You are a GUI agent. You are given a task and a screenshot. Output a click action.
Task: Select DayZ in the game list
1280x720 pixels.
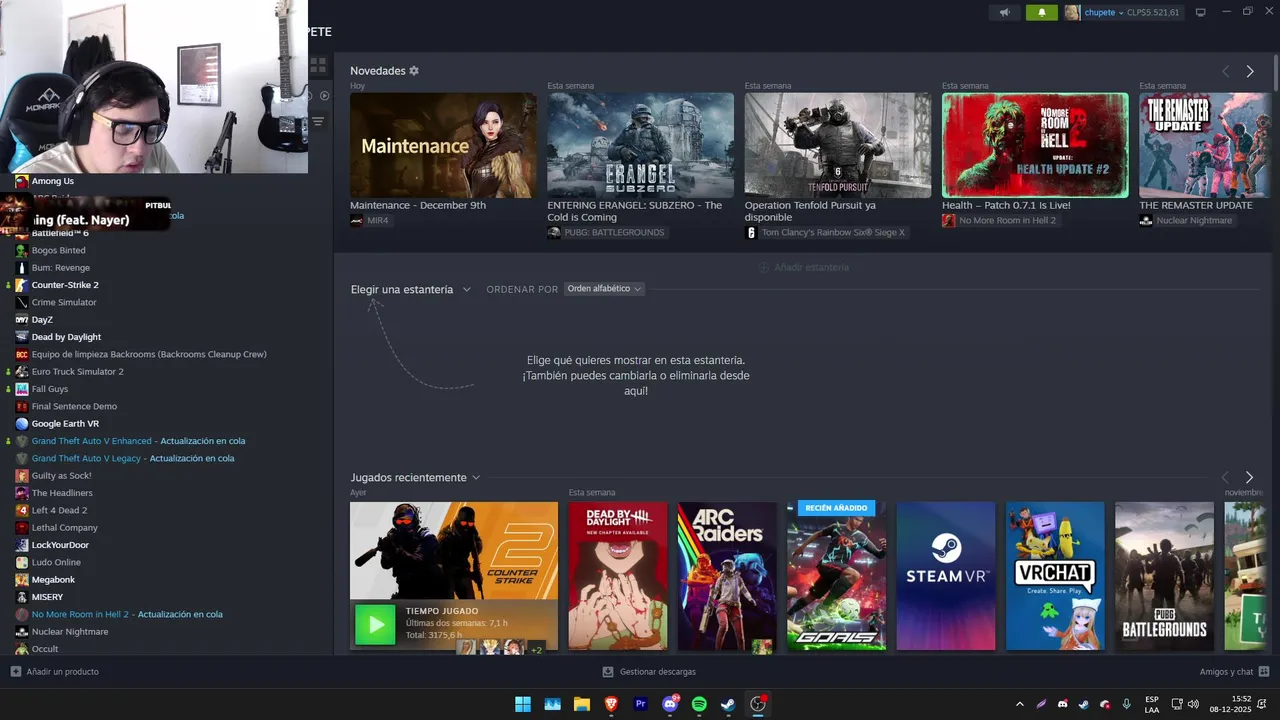[x=42, y=320]
